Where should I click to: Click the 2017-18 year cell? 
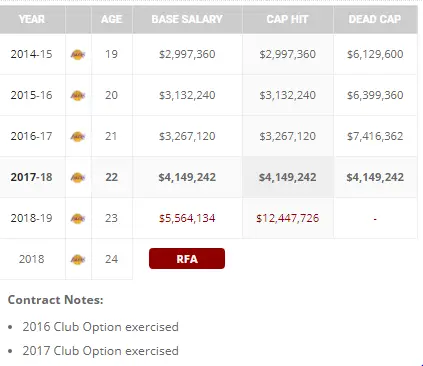click(x=32, y=177)
